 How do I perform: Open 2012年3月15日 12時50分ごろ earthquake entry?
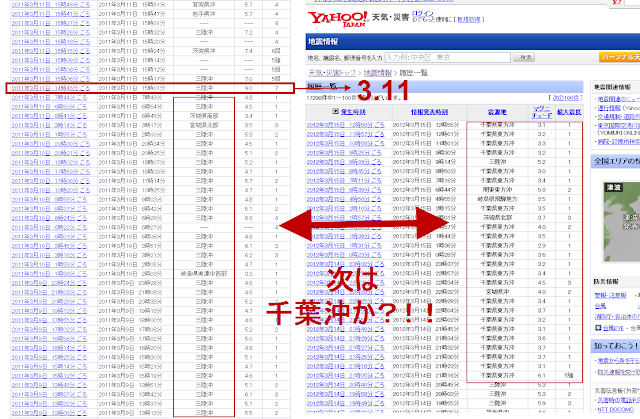[345, 125]
